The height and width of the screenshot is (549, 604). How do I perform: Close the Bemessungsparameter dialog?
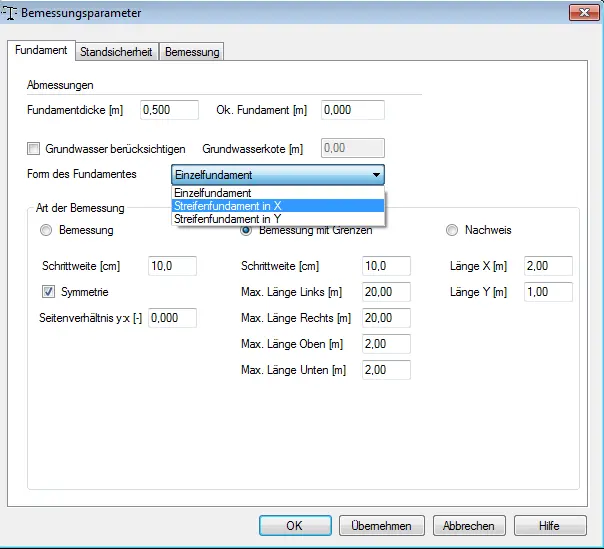[x=584, y=13]
